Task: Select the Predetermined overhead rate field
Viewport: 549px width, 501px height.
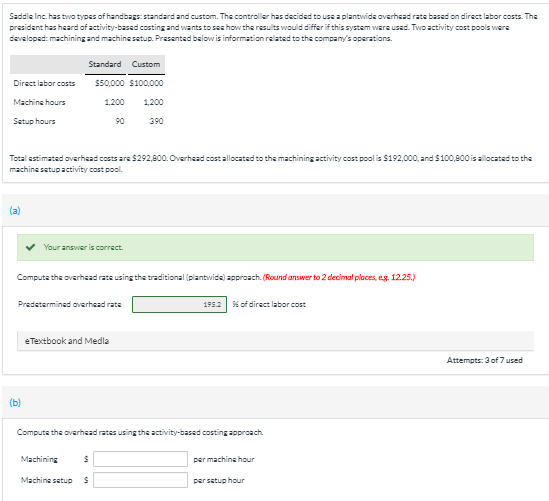Action: 179,304
